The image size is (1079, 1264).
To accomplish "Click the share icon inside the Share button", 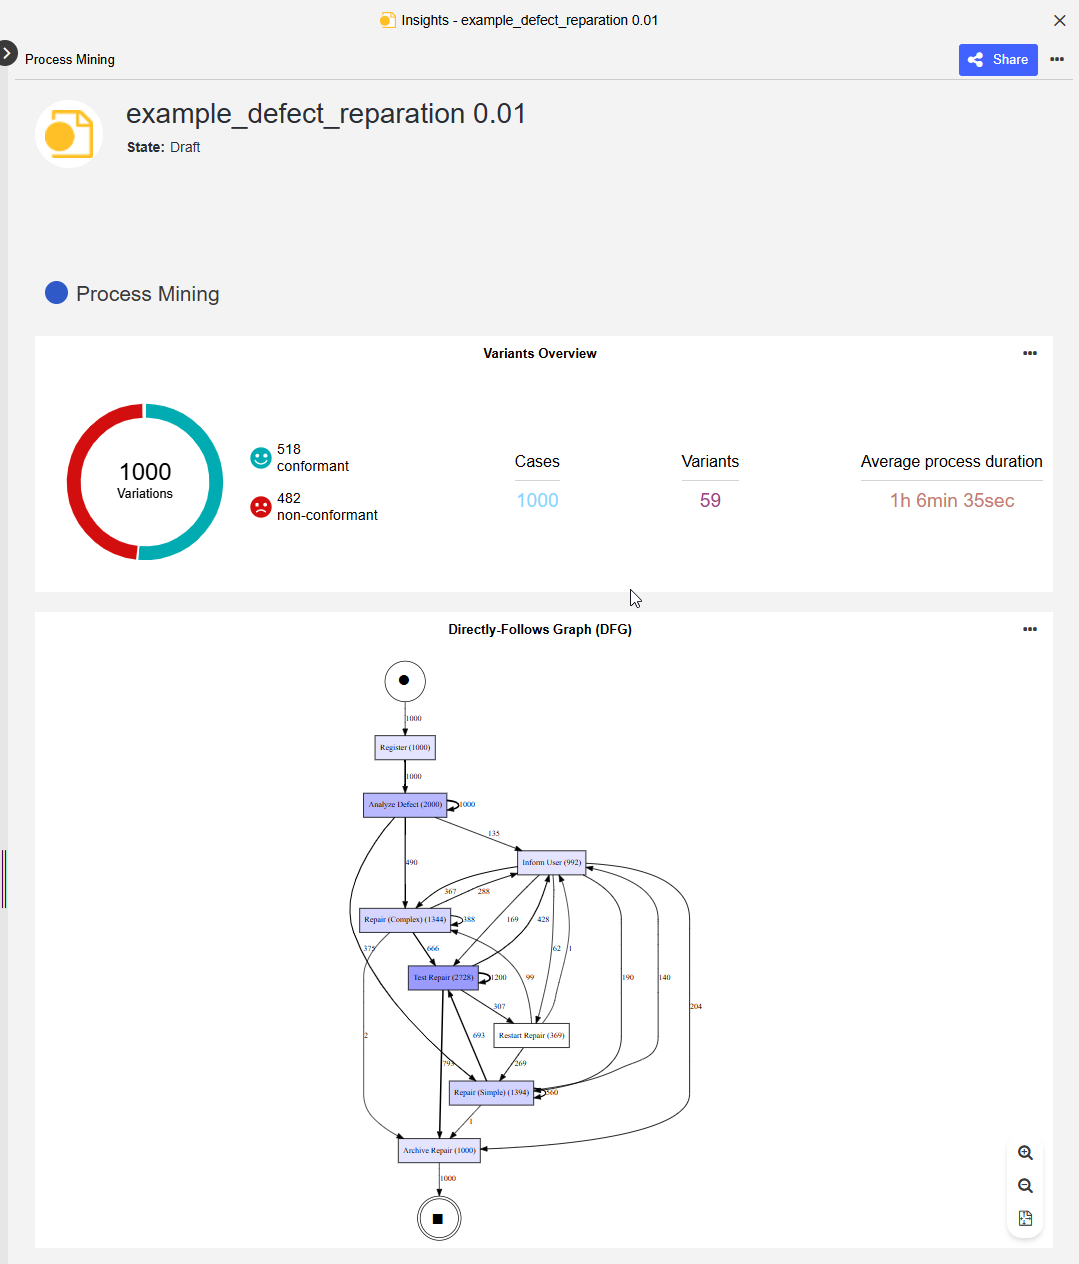I will click(x=974, y=59).
